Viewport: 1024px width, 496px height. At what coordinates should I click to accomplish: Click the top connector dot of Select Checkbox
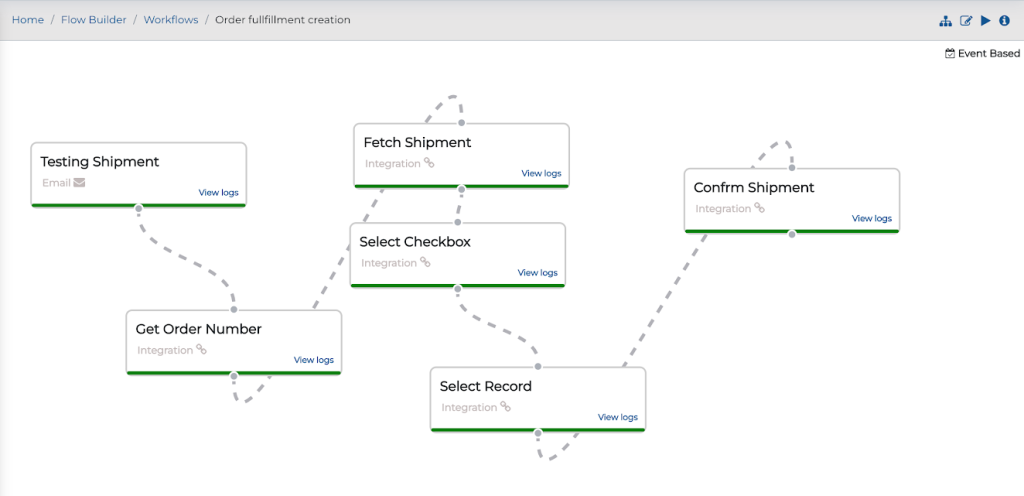tap(457, 223)
